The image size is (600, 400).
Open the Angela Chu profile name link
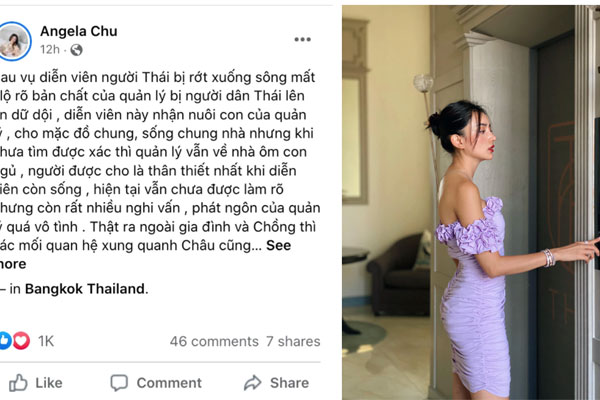coord(79,31)
